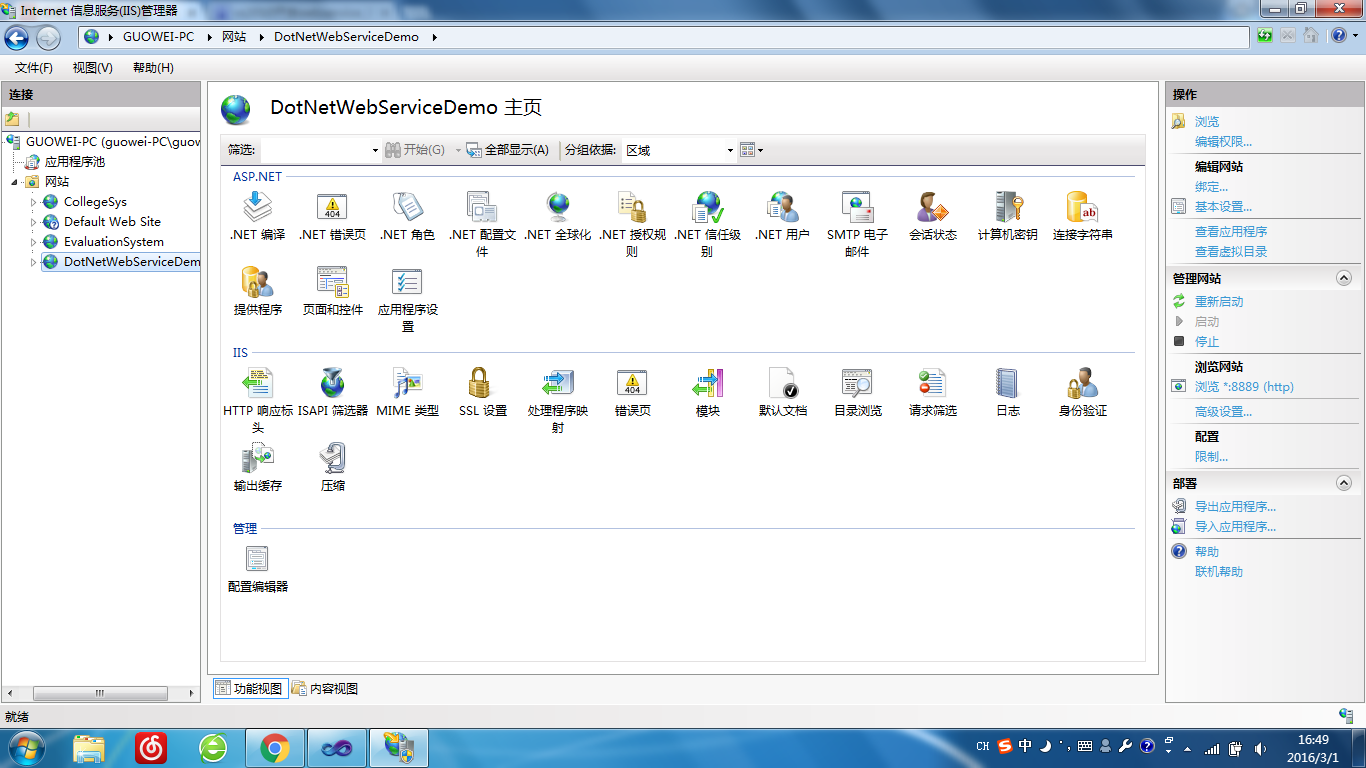Click 导出应用程序... link
The height and width of the screenshot is (768, 1366).
[1235, 507]
